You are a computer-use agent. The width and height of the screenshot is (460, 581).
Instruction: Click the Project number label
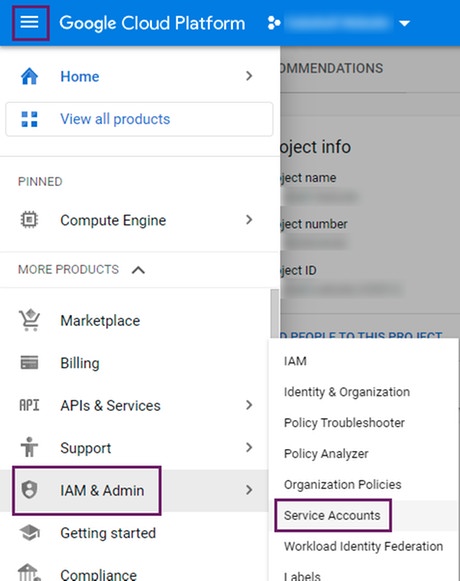(x=314, y=224)
